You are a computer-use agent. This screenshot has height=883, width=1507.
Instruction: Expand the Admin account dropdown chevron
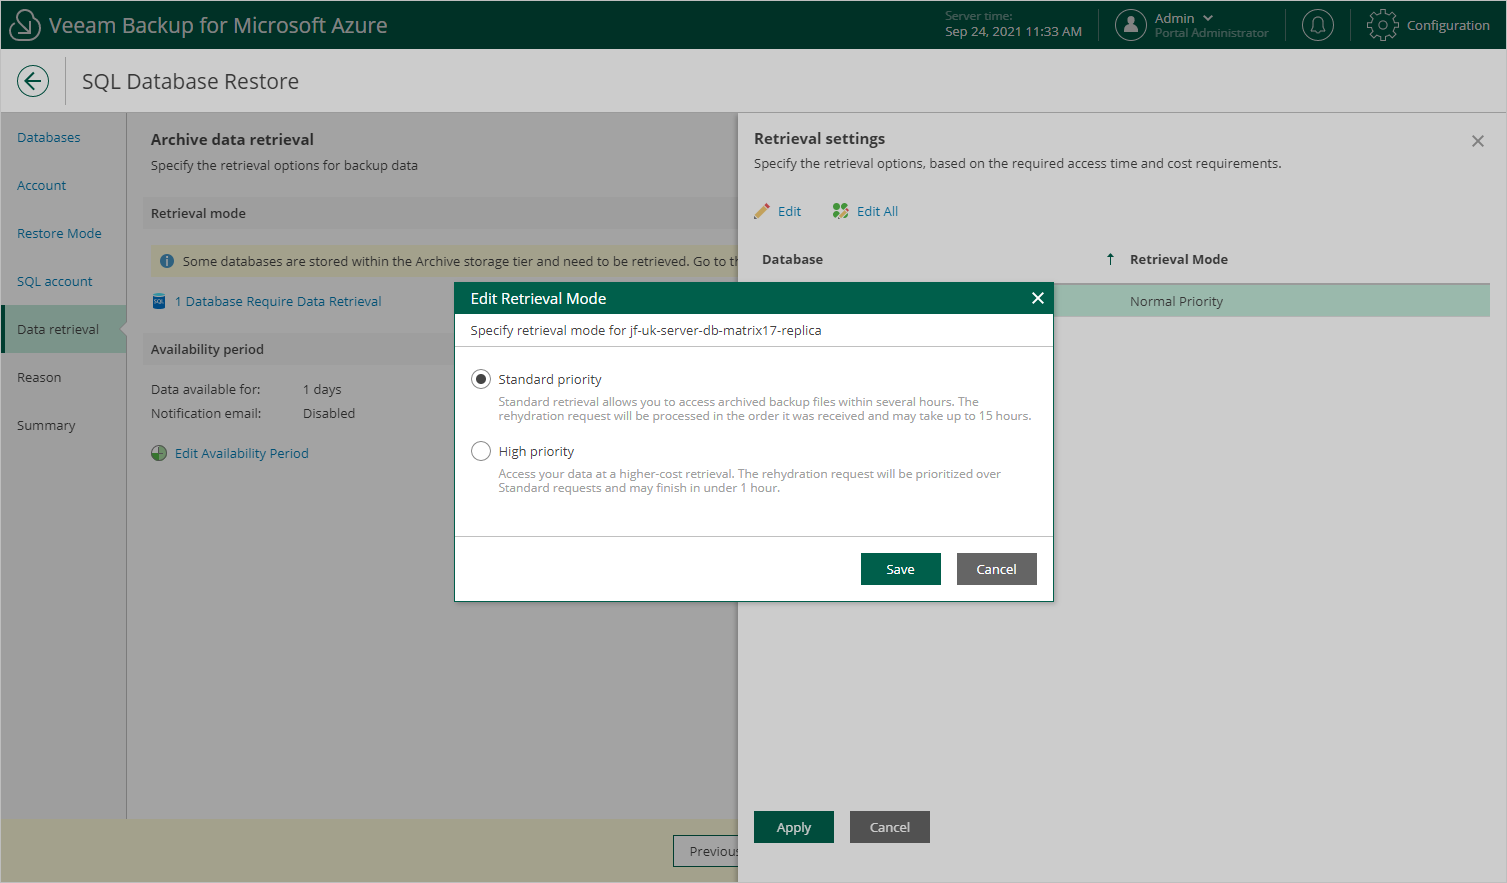(1208, 18)
